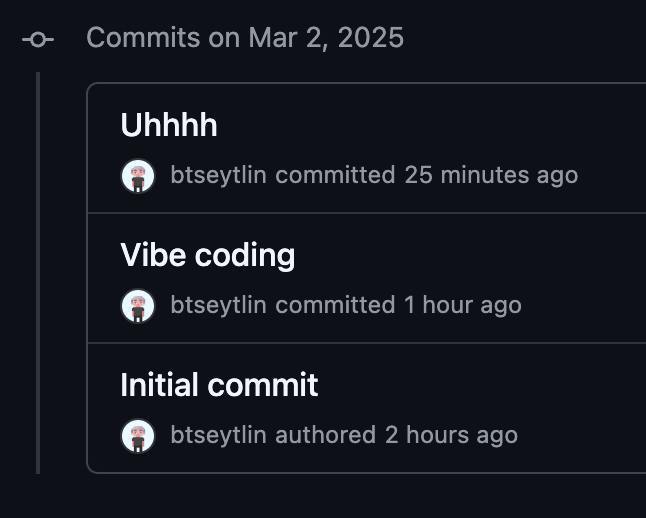Screen dimensions: 646x518
Task: Click the 1 hour ago timestamp
Action: pyautogui.click(x=463, y=305)
